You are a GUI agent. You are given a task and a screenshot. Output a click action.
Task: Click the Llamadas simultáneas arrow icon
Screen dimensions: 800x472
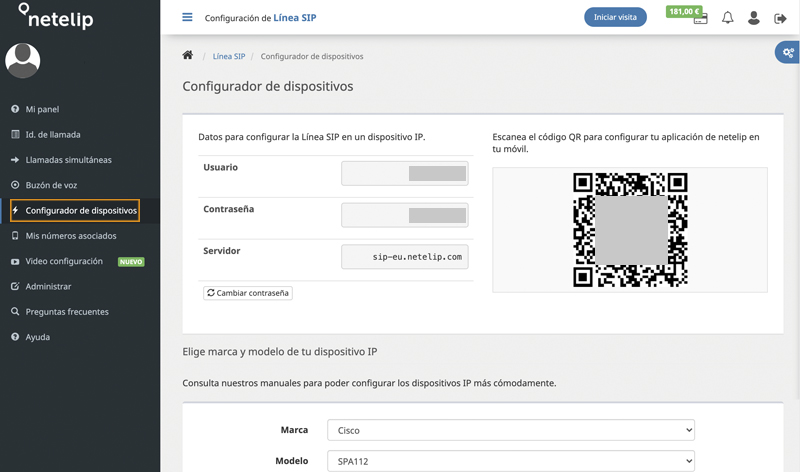point(15,160)
